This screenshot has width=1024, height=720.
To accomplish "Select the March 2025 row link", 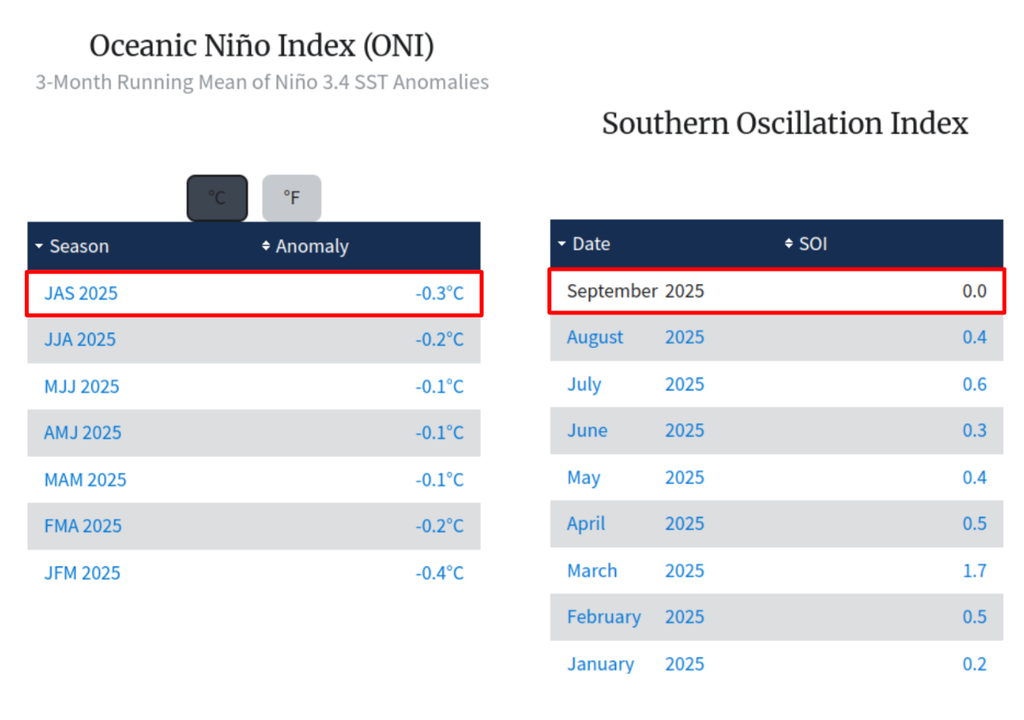I will 592,570.
